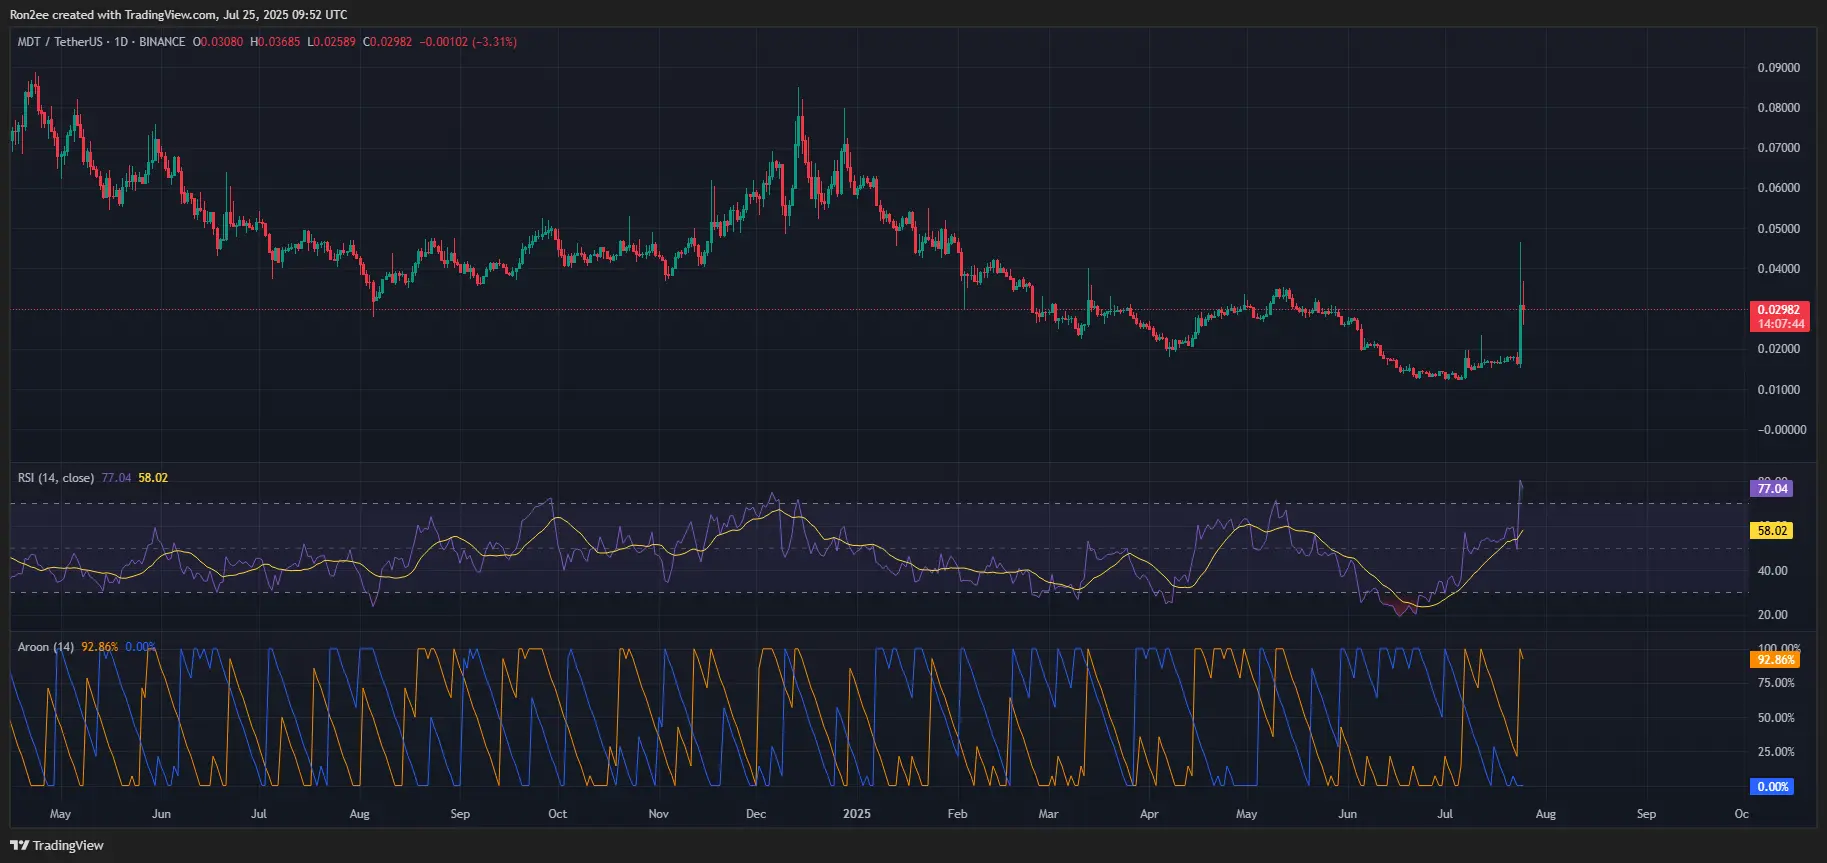The width and height of the screenshot is (1827, 863).
Task: Click the Nov label on the time axis
Action: coord(658,814)
